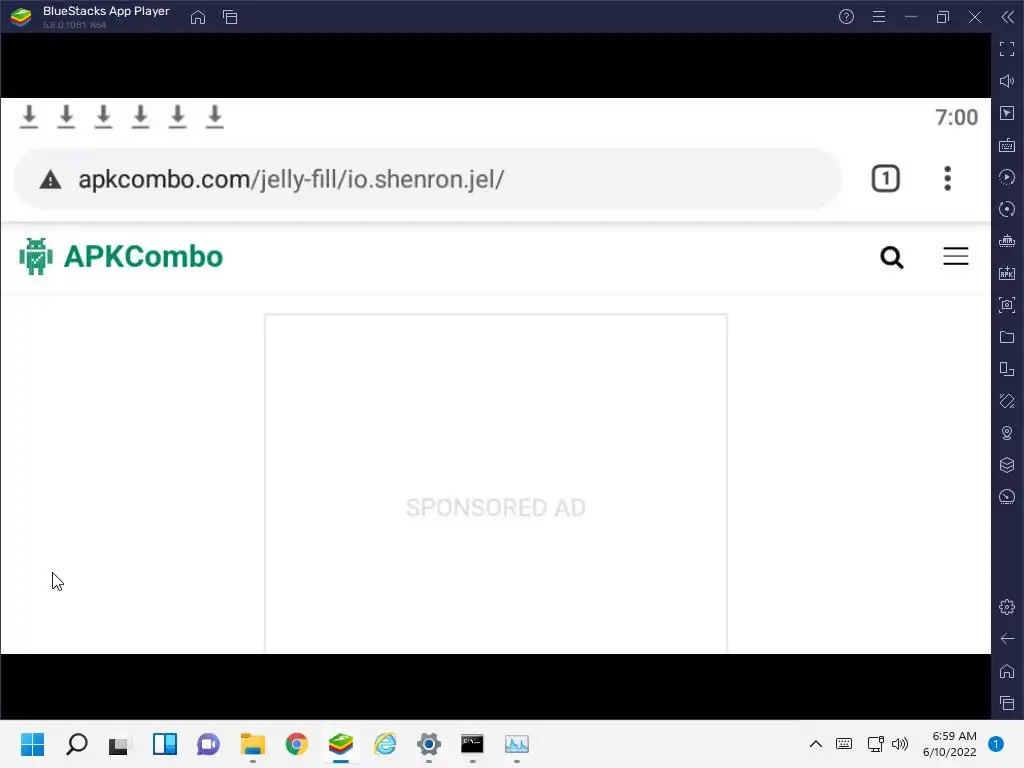
Task: Open the APKCombo search magnifier
Action: point(891,257)
